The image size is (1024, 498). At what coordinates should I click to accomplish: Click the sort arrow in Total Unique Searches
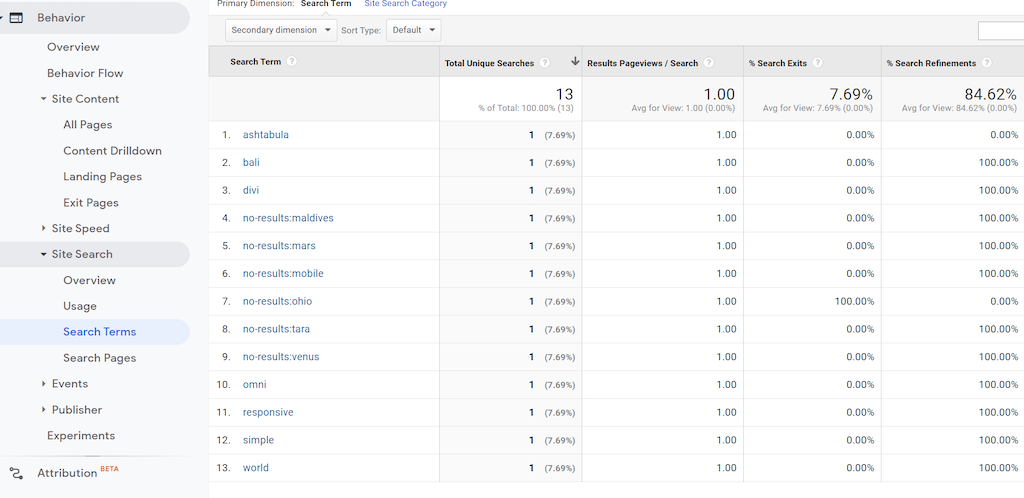pos(575,62)
